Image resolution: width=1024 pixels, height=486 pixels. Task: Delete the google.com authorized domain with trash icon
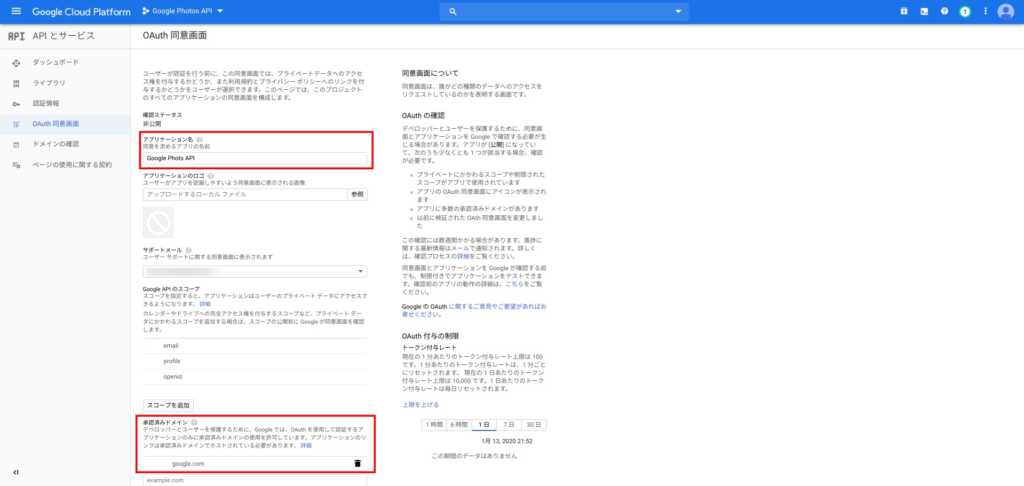coord(357,463)
